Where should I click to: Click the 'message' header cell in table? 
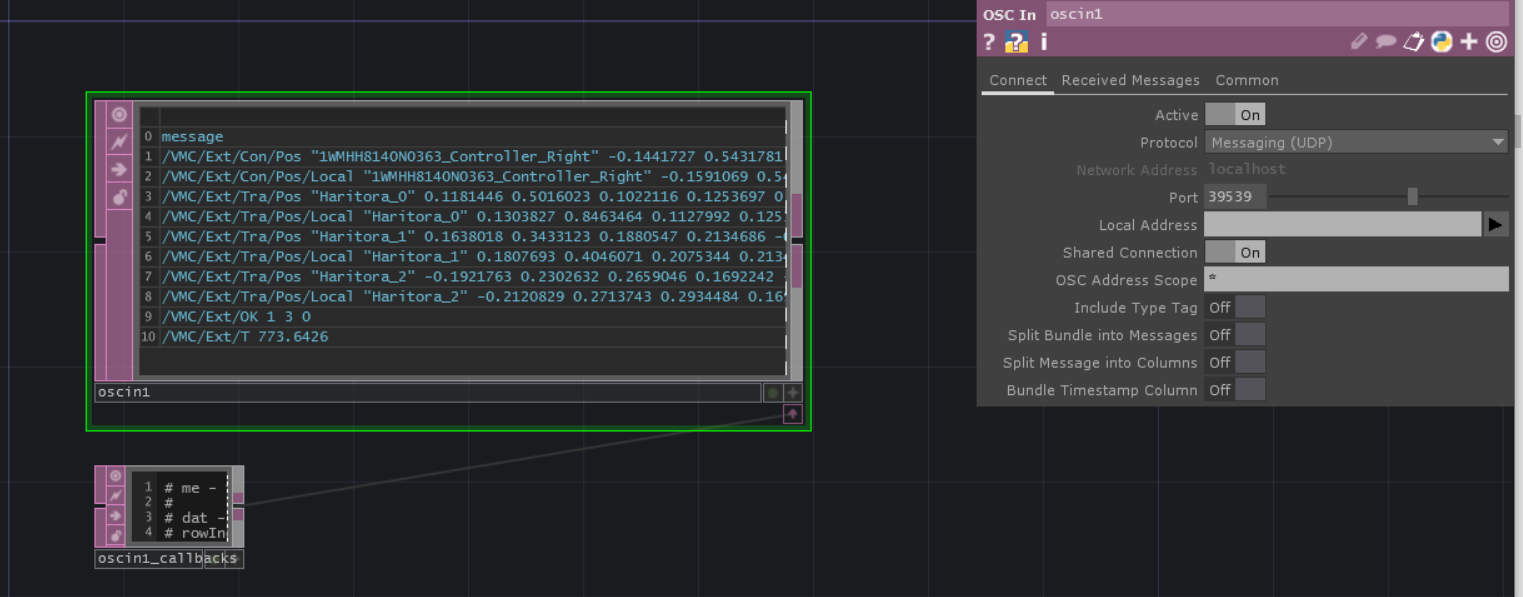(x=473, y=137)
